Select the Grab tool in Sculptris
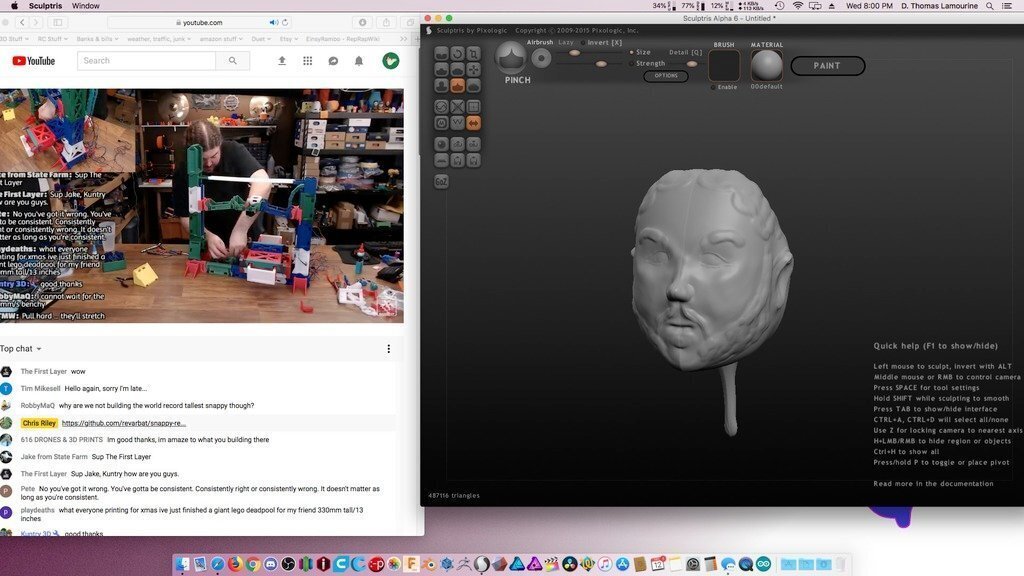1024x576 pixels. click(x=473, y=69)
